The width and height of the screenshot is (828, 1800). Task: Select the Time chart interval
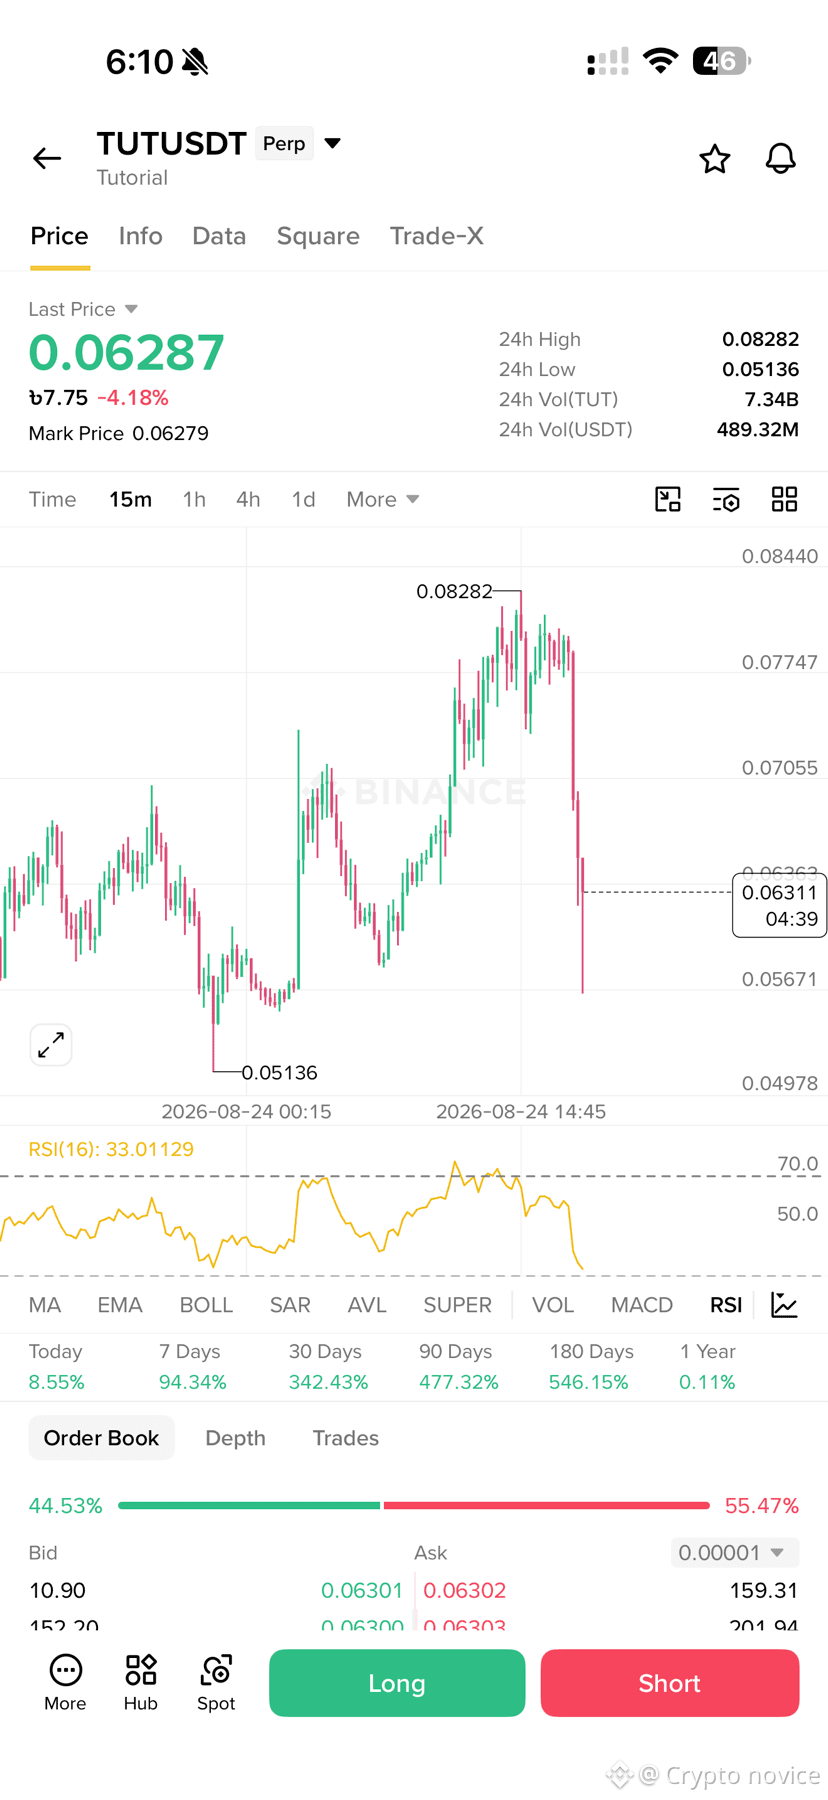click(52, 499)
